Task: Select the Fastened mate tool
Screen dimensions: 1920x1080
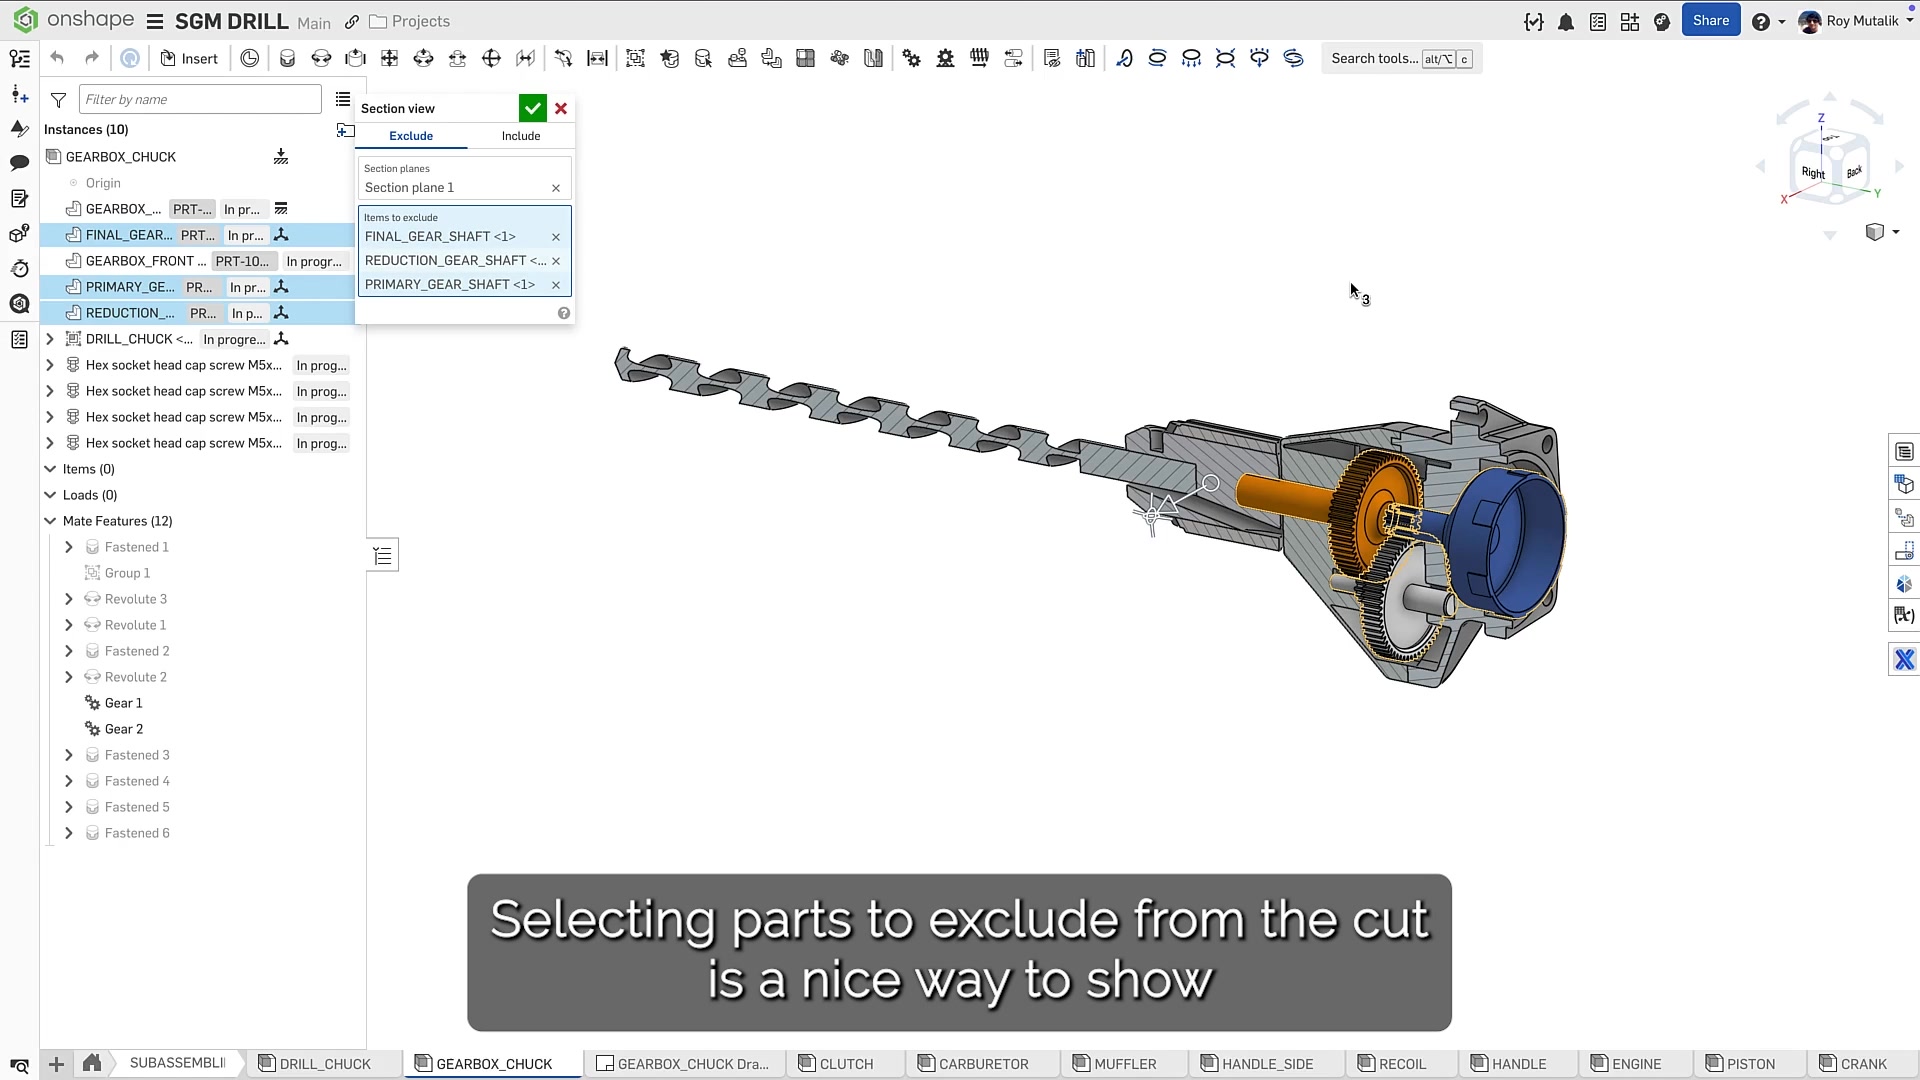Action: point(287,58)
